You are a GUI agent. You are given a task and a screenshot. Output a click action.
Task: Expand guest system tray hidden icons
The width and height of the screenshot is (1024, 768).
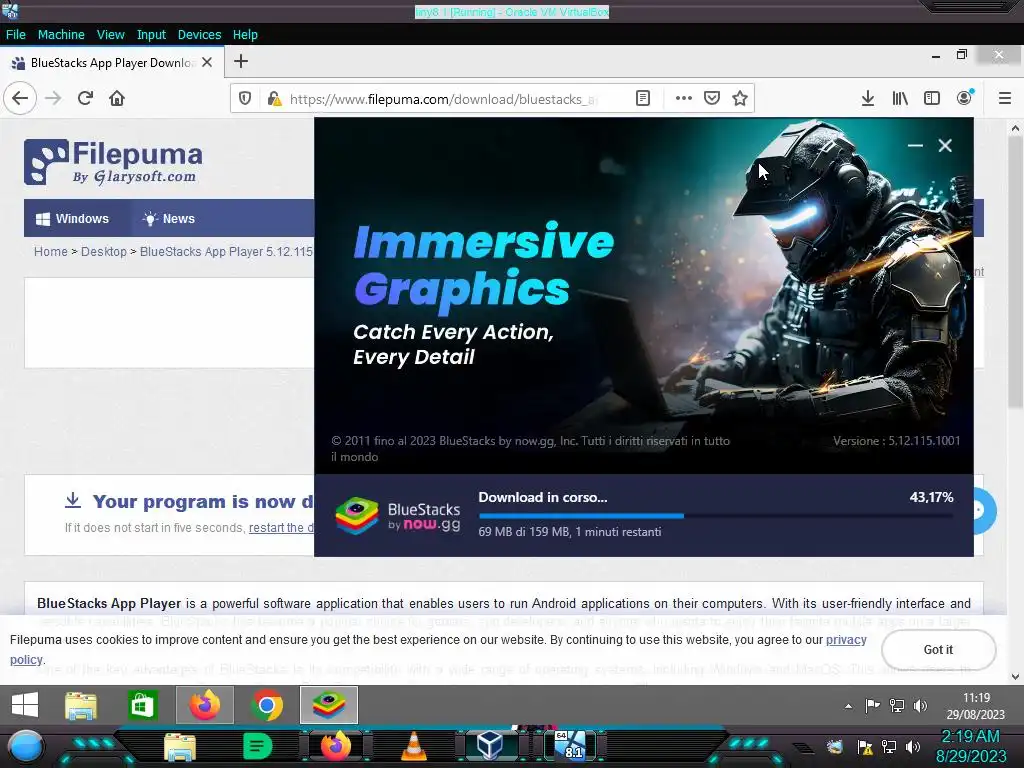click(848, 706)
